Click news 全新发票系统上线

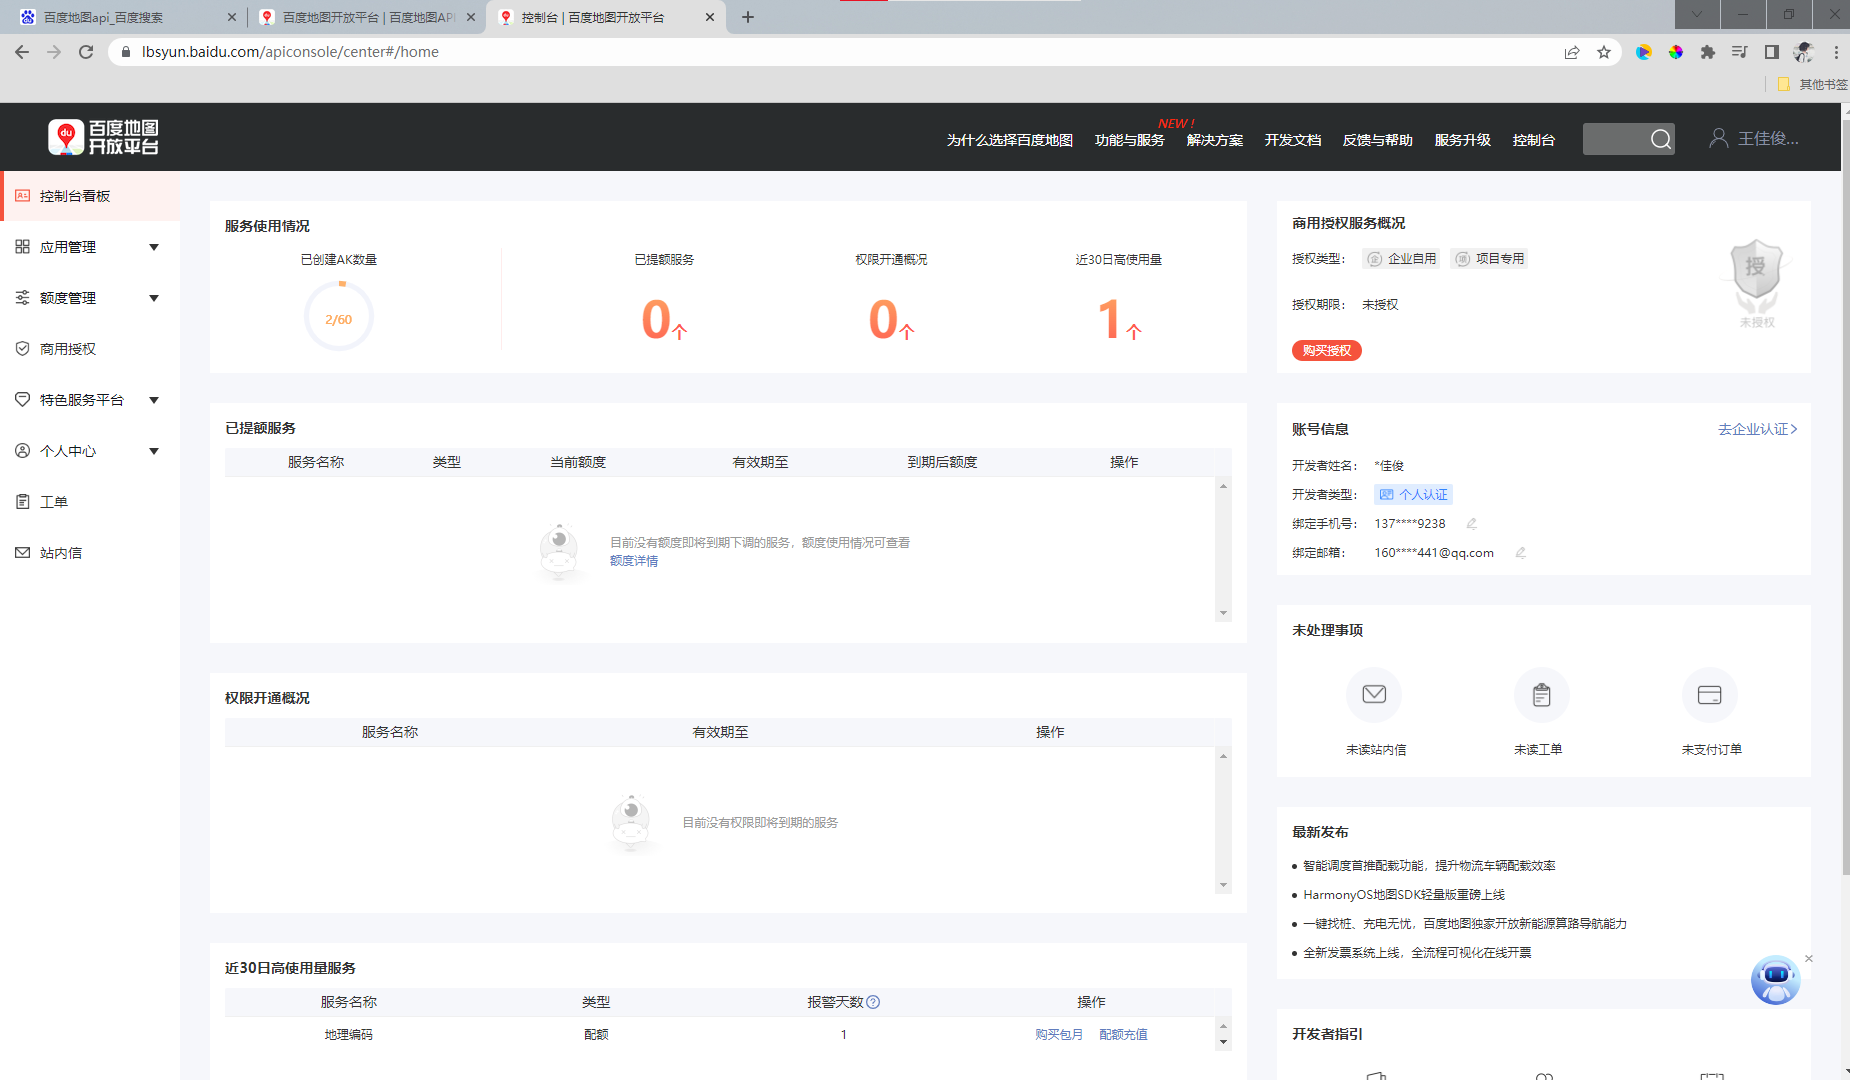click(x=1416, y=953)
